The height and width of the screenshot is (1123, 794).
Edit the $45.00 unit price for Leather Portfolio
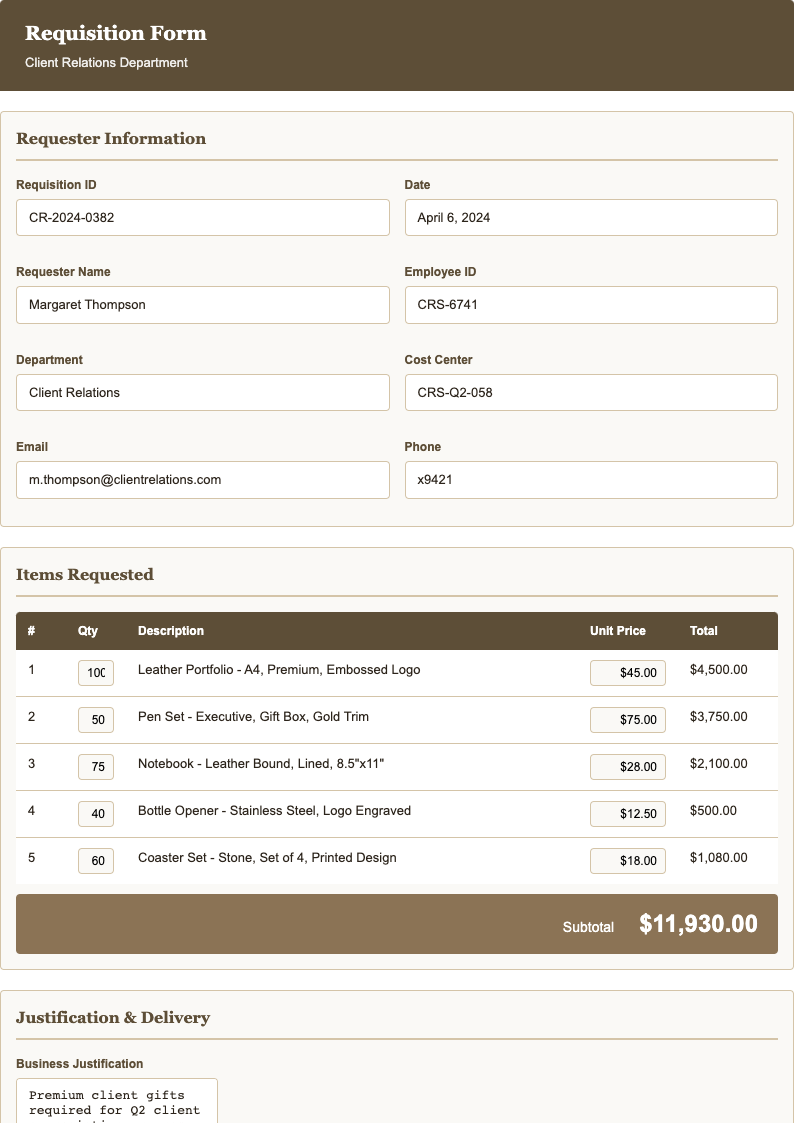point(627,672)
